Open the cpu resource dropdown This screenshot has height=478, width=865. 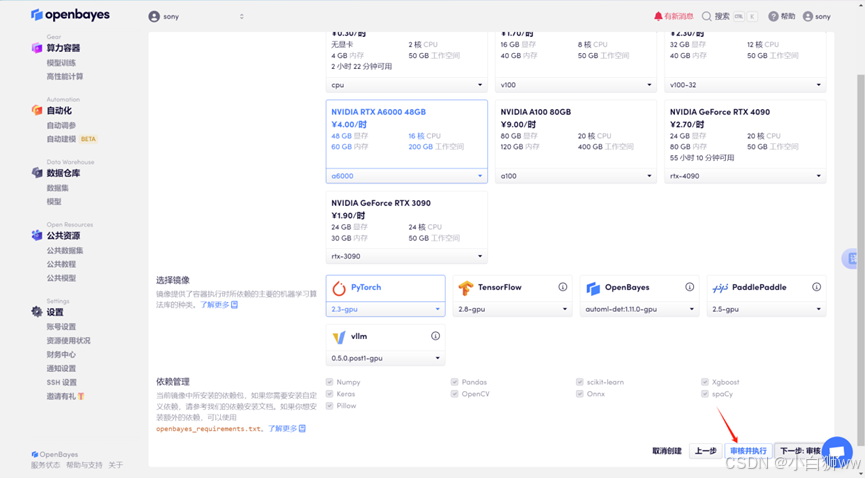[x=407, y=85]
